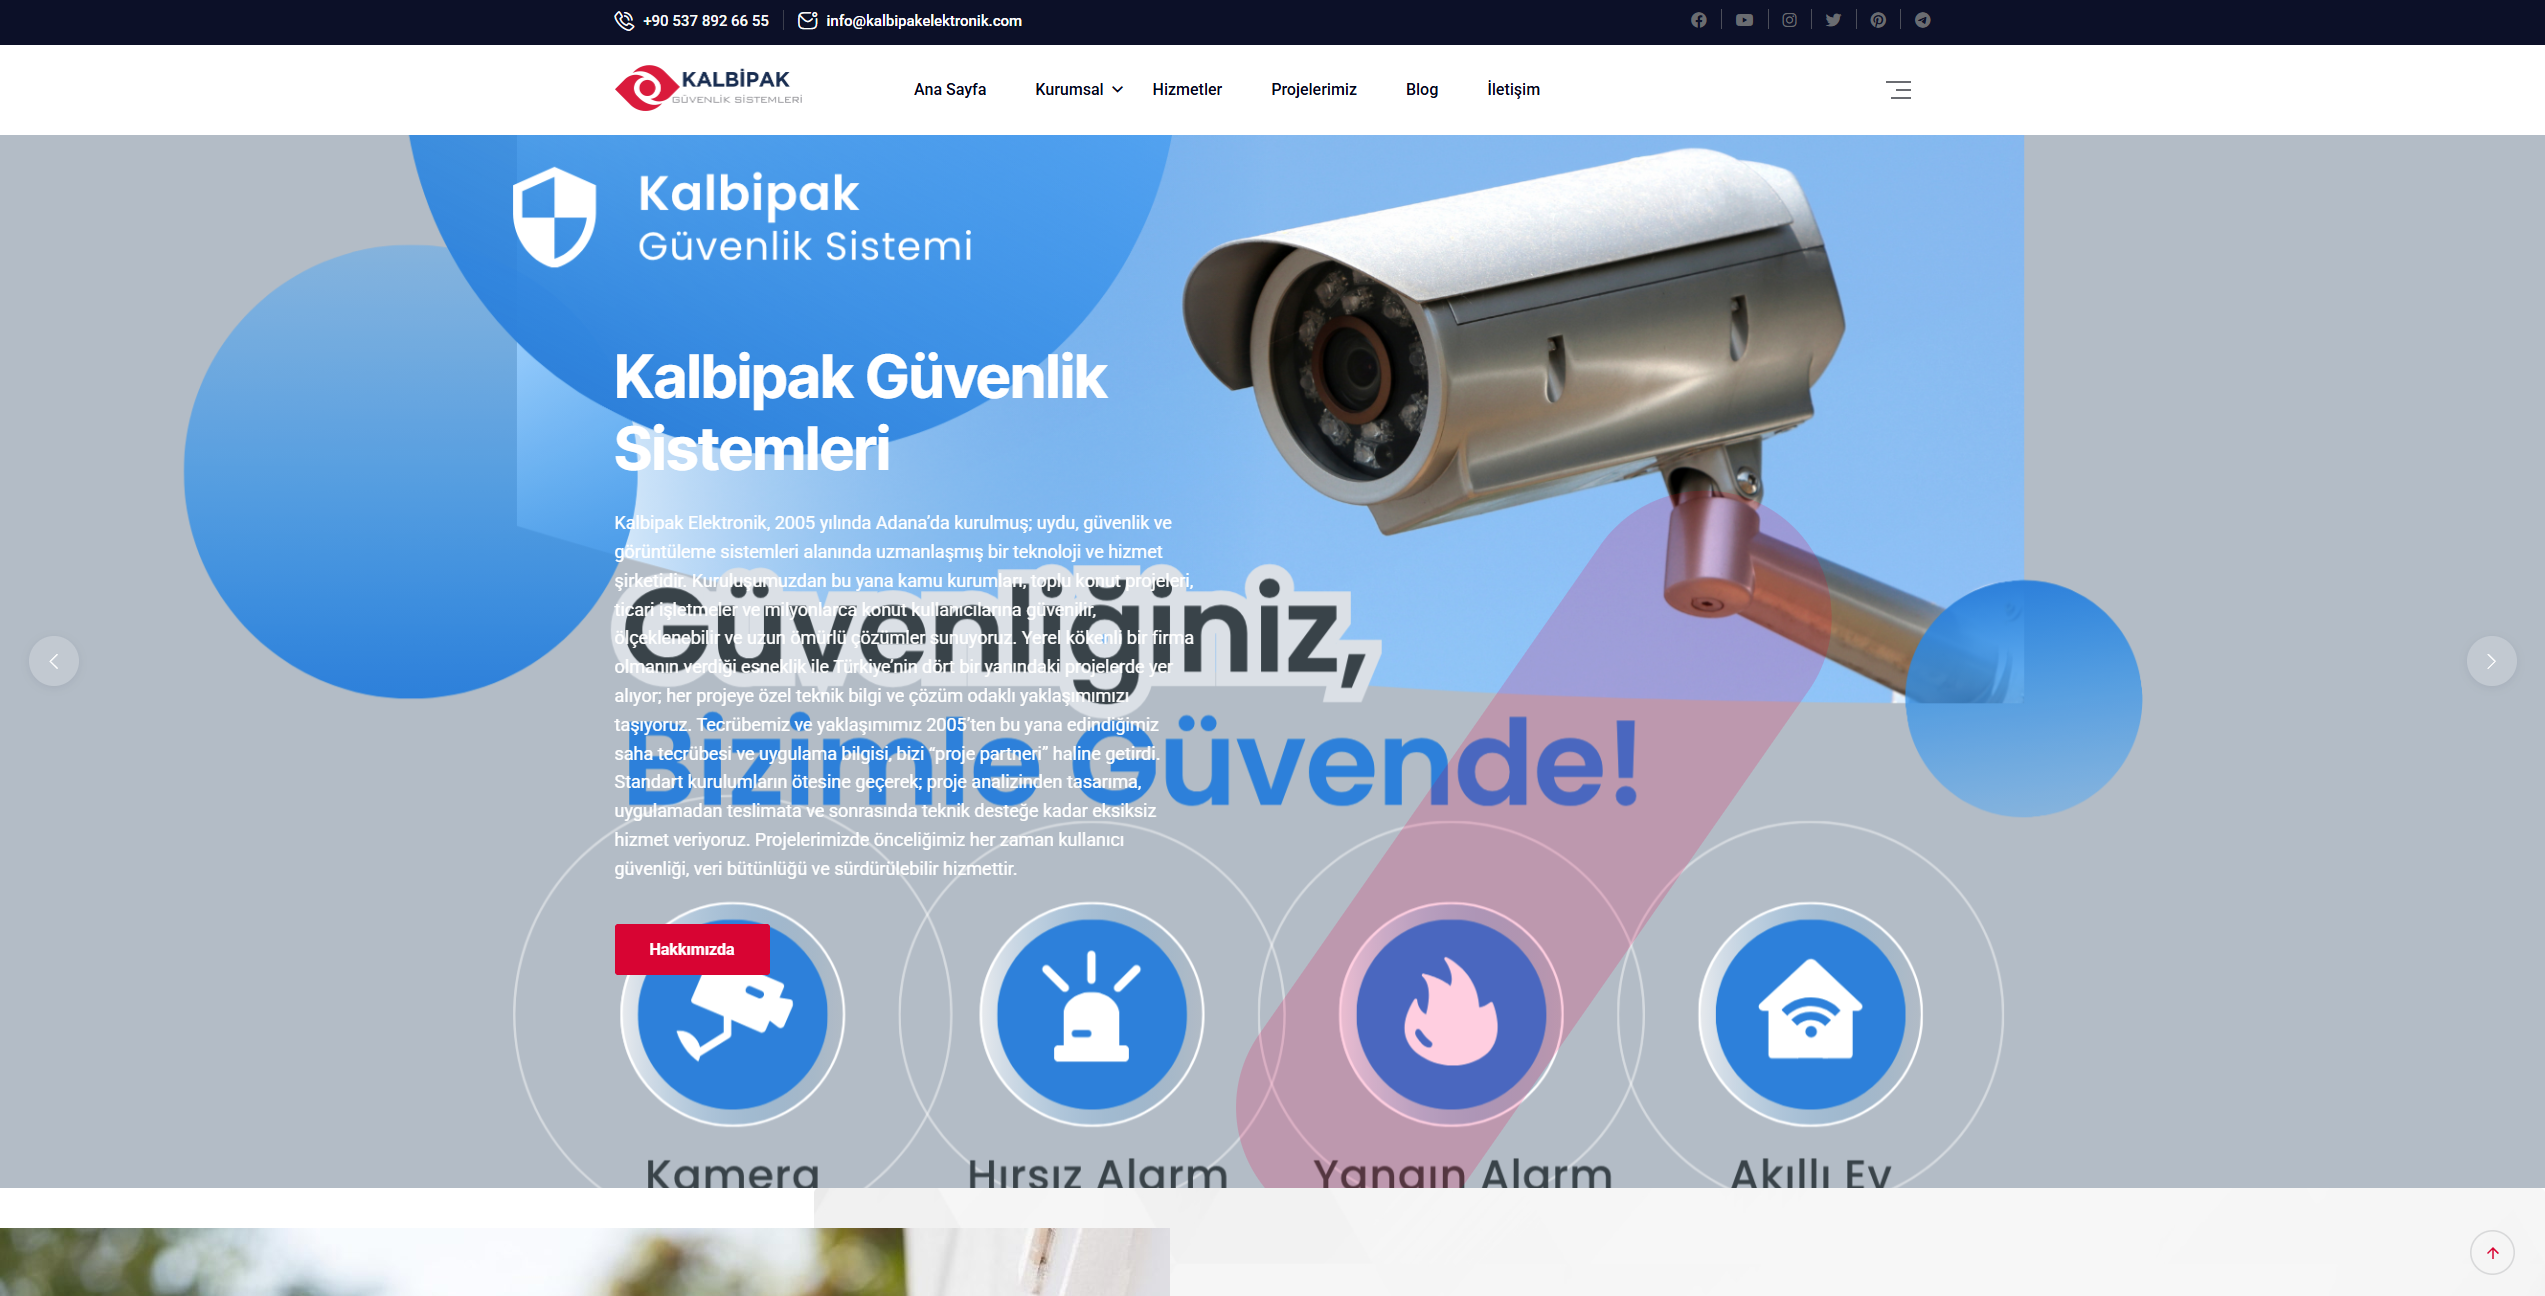Open the Telegram social icon
This screenshot has width=2545, height=1296.
click(x=1922, y=20)
